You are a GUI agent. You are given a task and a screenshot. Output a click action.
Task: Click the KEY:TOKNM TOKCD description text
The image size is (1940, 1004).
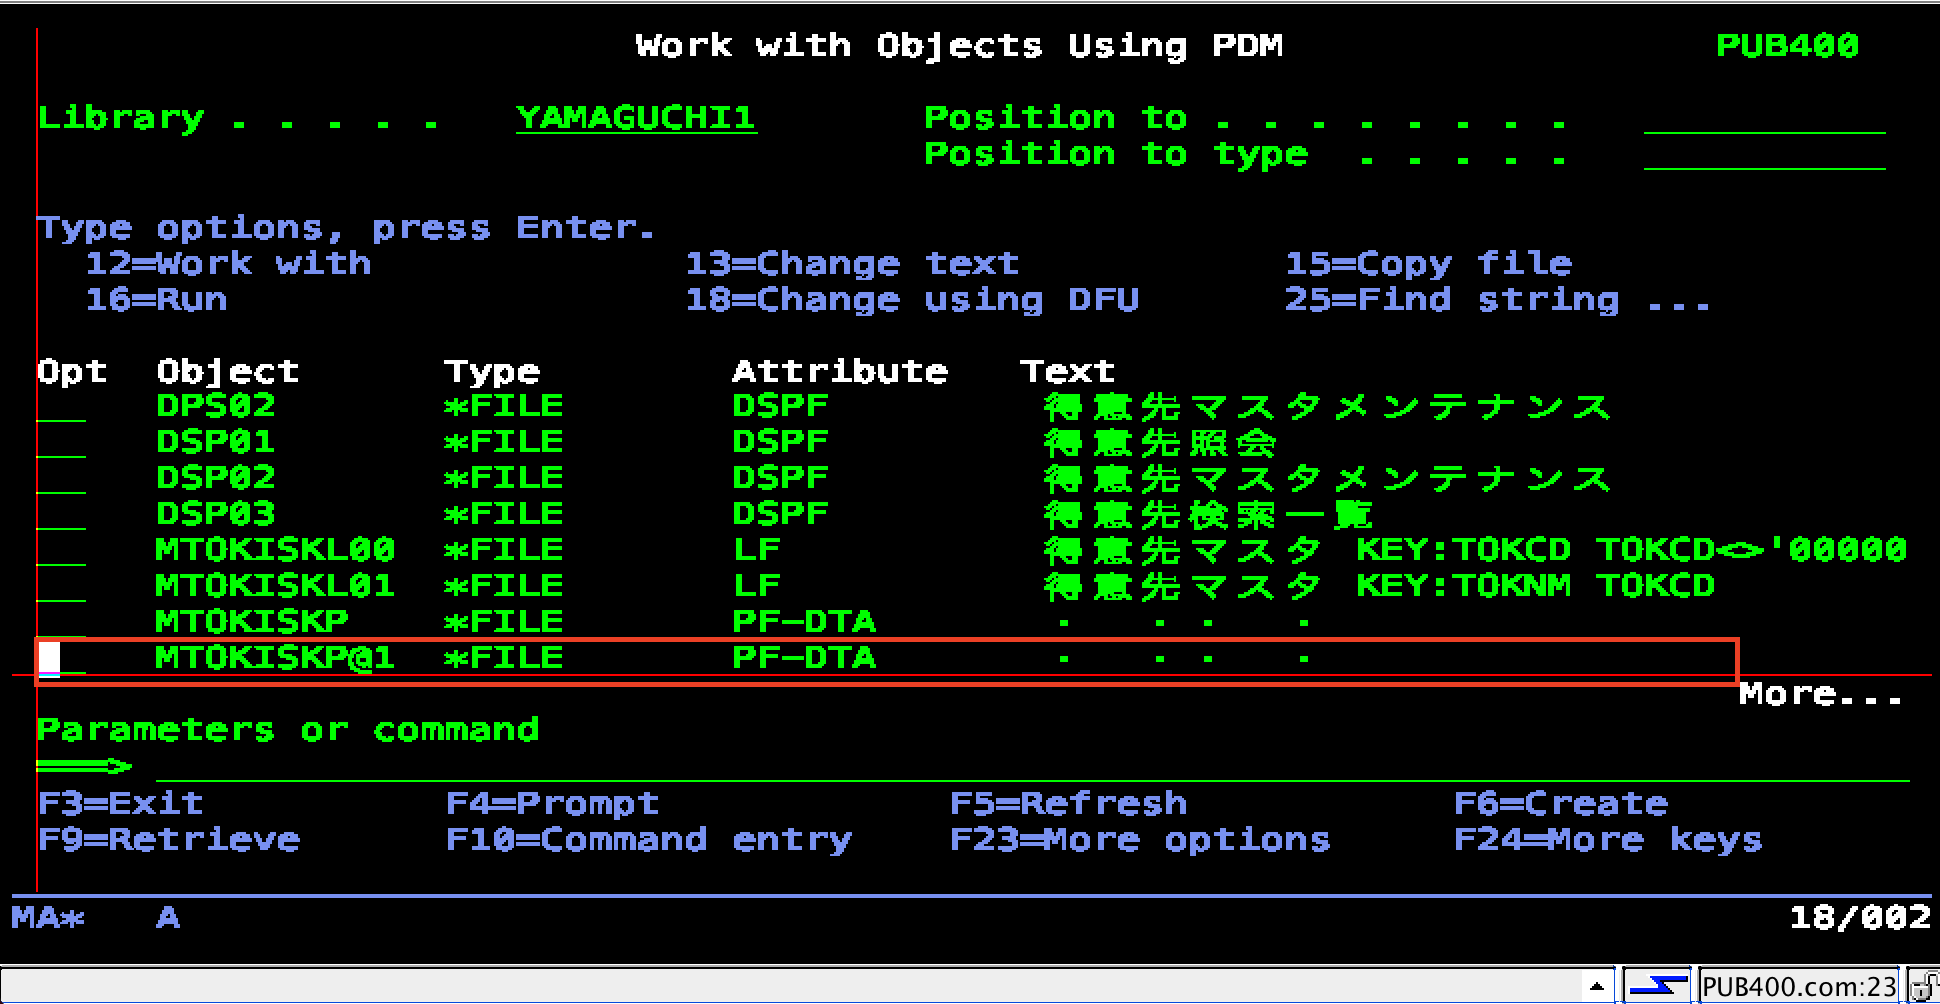[x=1536, y=586]
